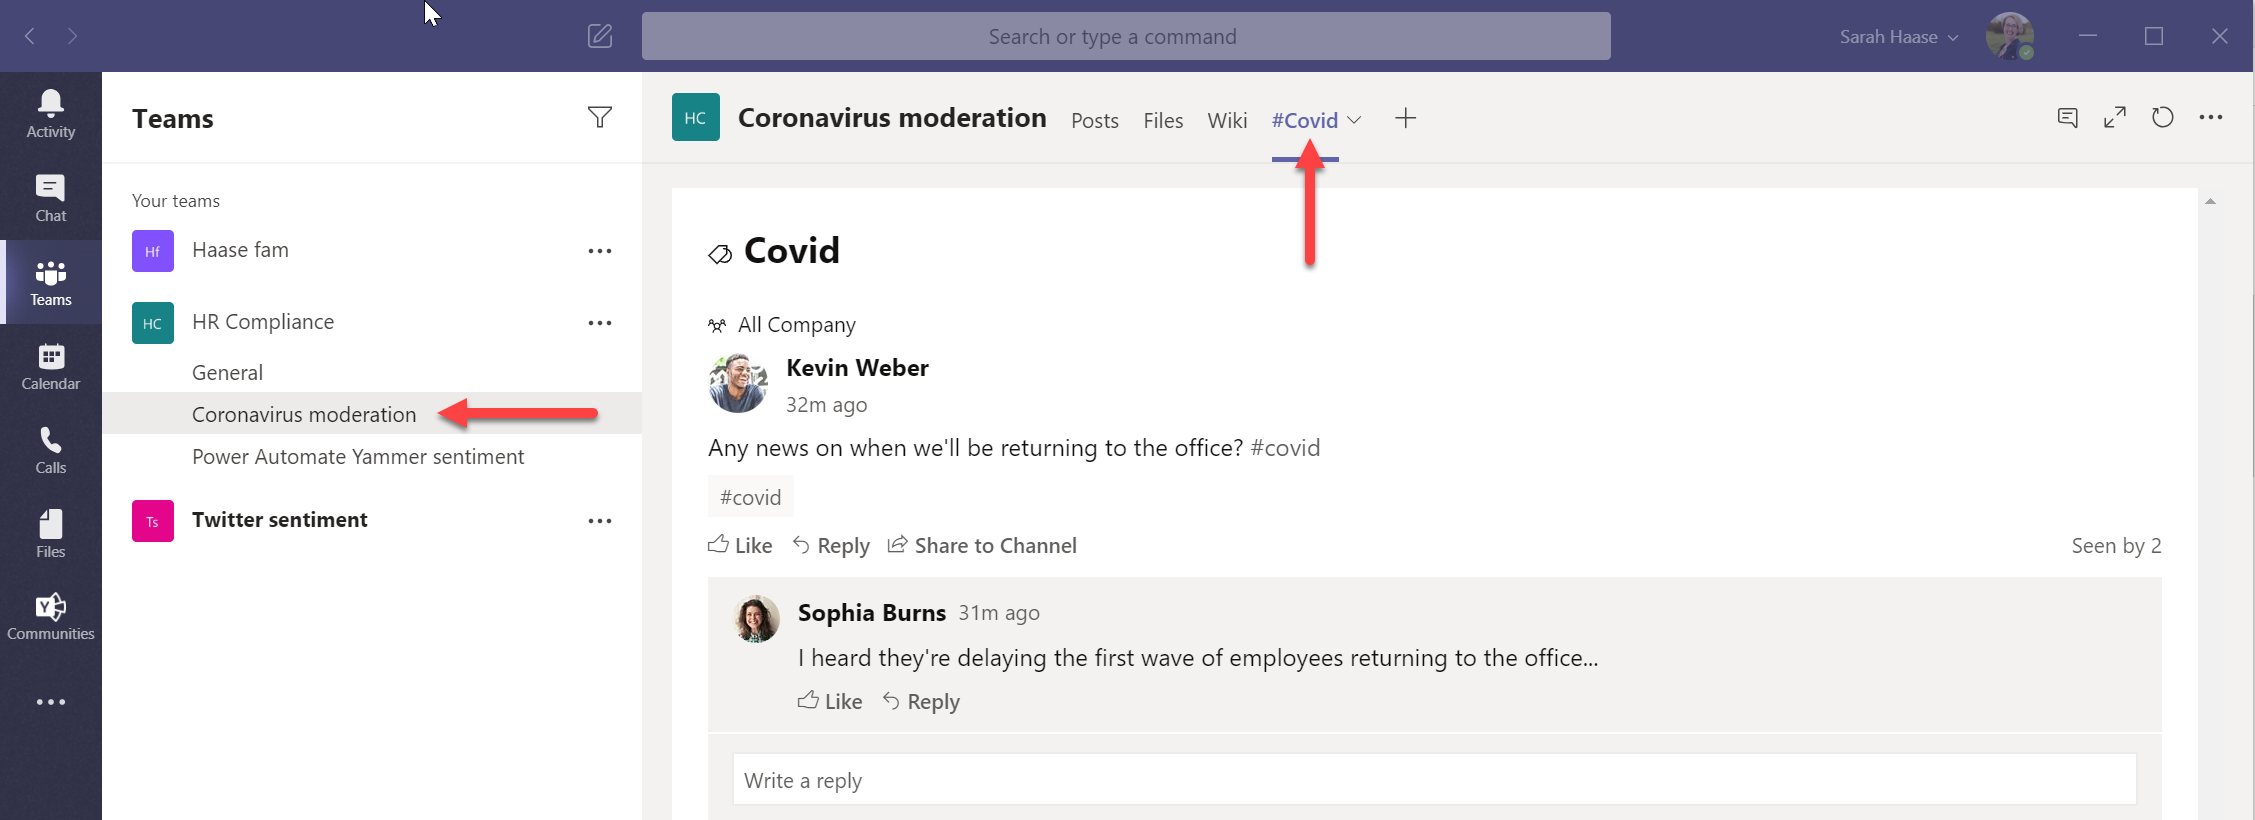Viewport: 2255px width, 820px height.
Task: Open Yammer Communities app
Action: (x=50, y=617)
